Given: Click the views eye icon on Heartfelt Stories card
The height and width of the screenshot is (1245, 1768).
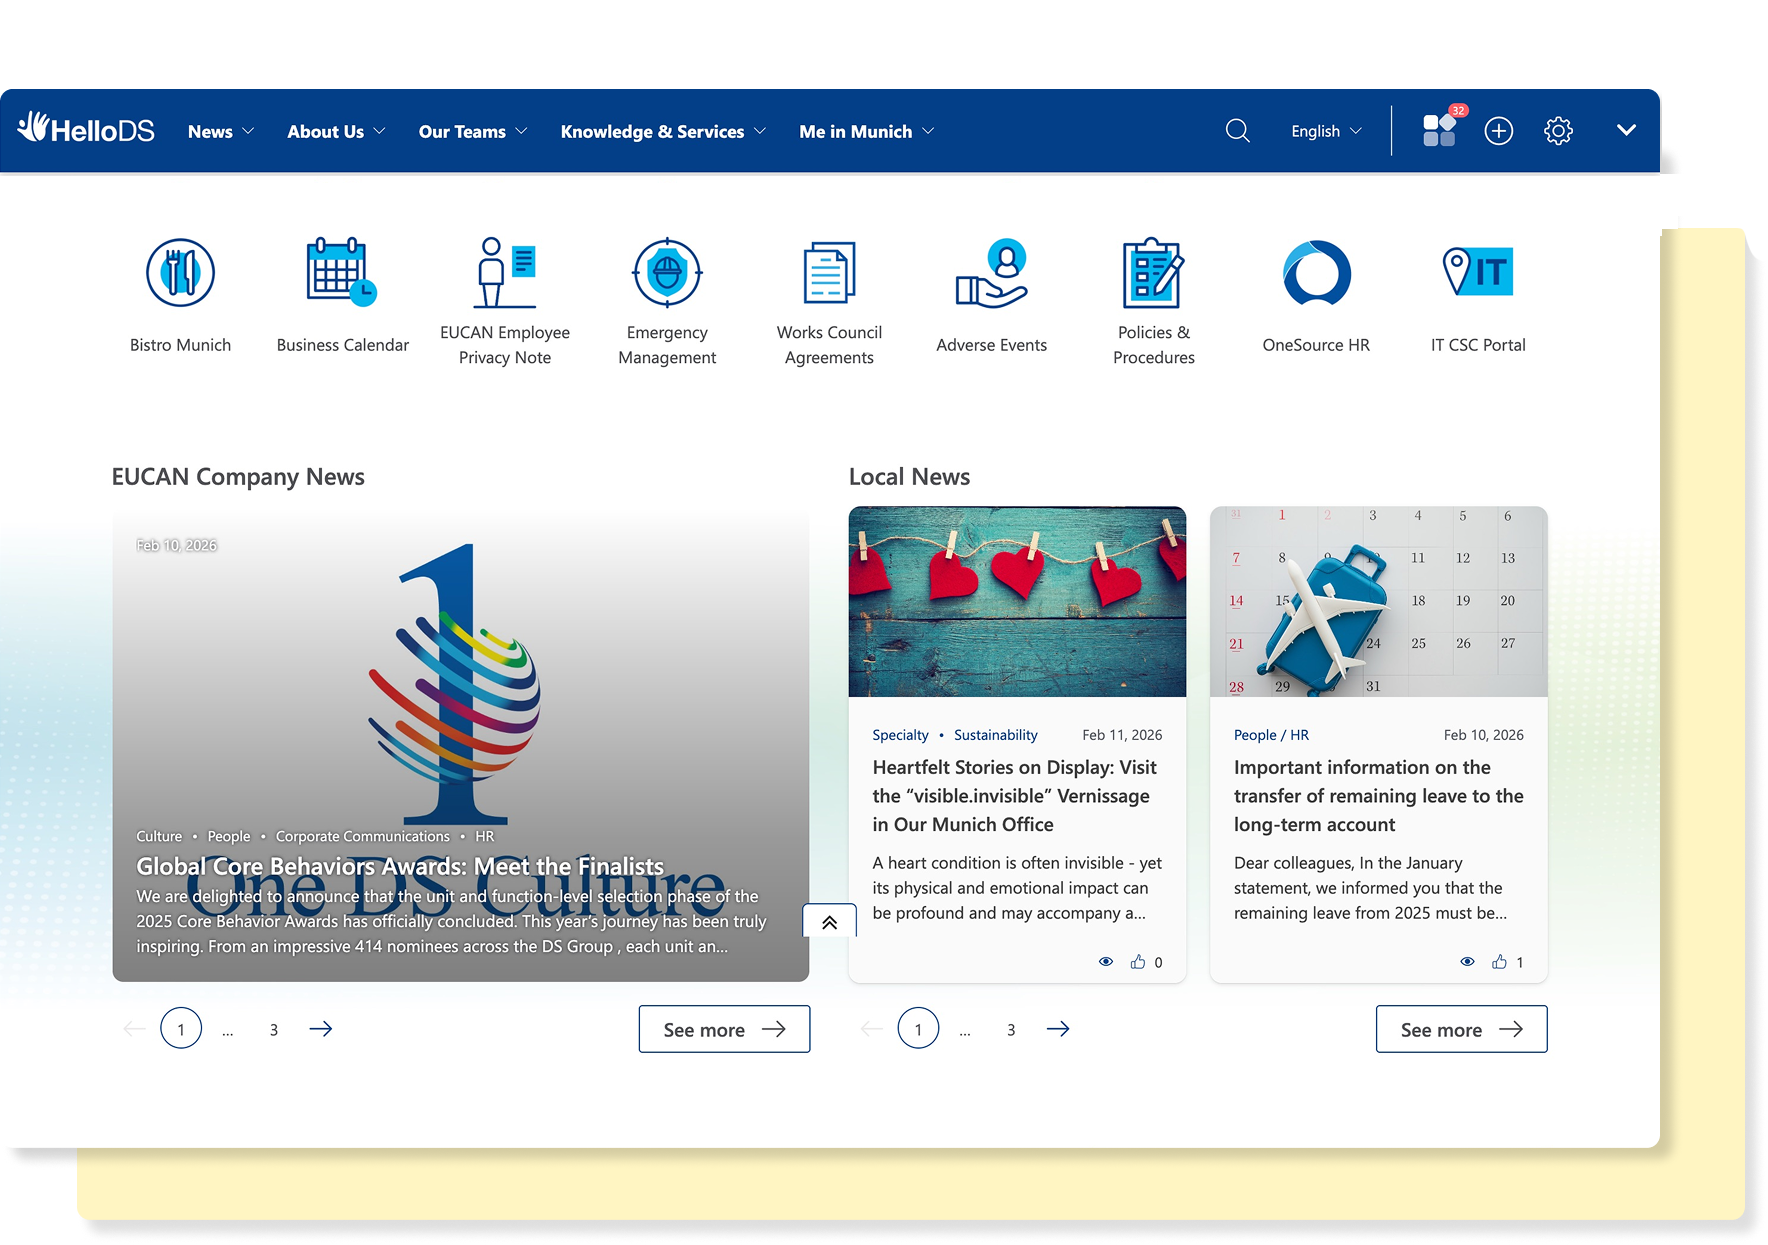Looking at the screenshot, I should click(1106, 962).
